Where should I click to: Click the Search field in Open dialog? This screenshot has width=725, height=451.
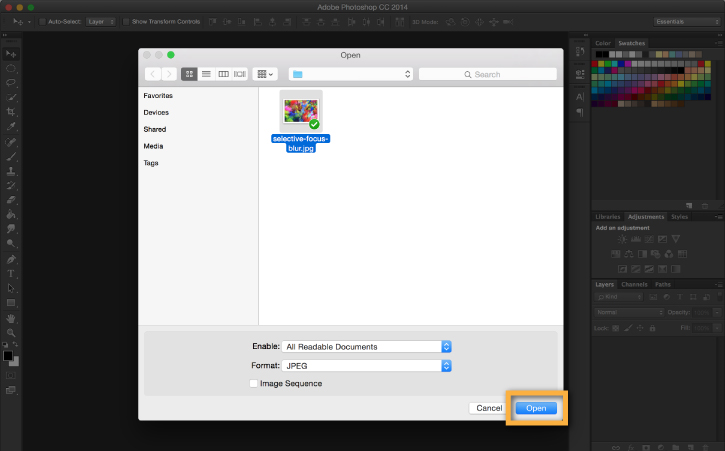pyautogui.click(x=487, y=74)
